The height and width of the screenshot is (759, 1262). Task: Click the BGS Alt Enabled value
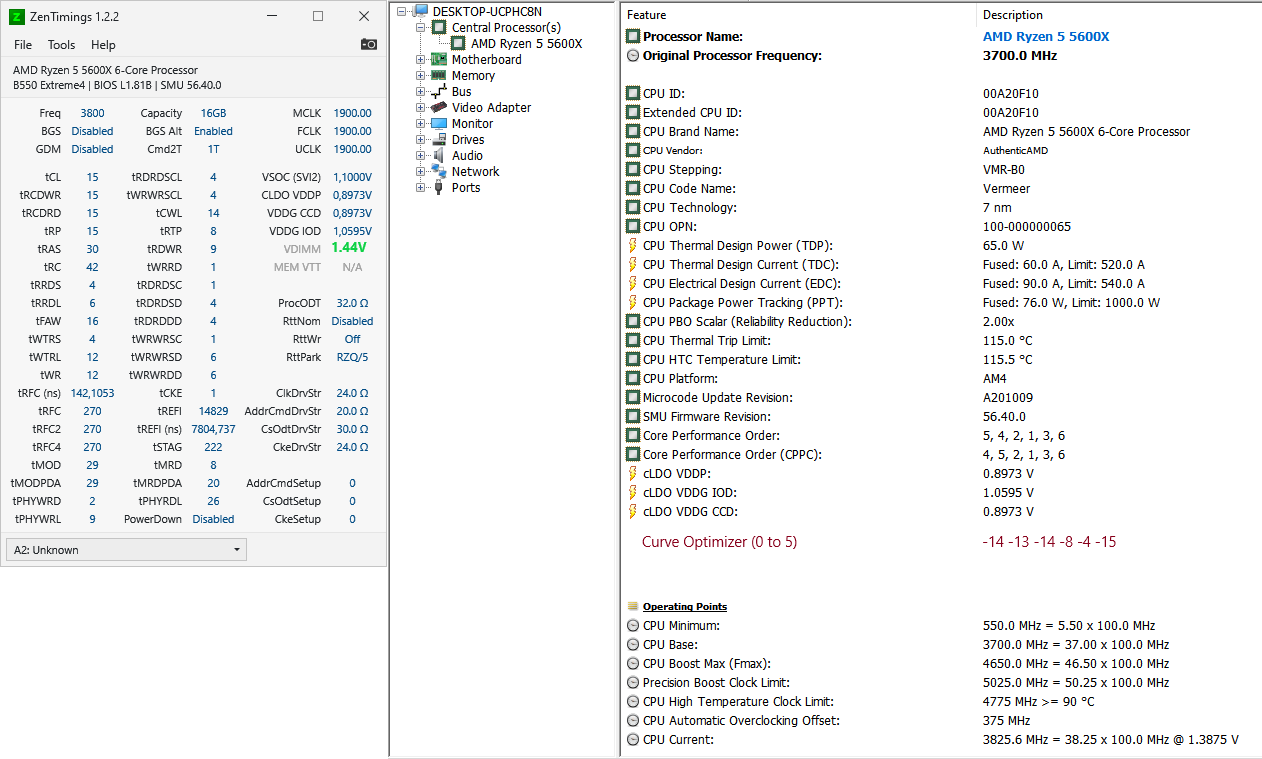(x=213, y=131)
